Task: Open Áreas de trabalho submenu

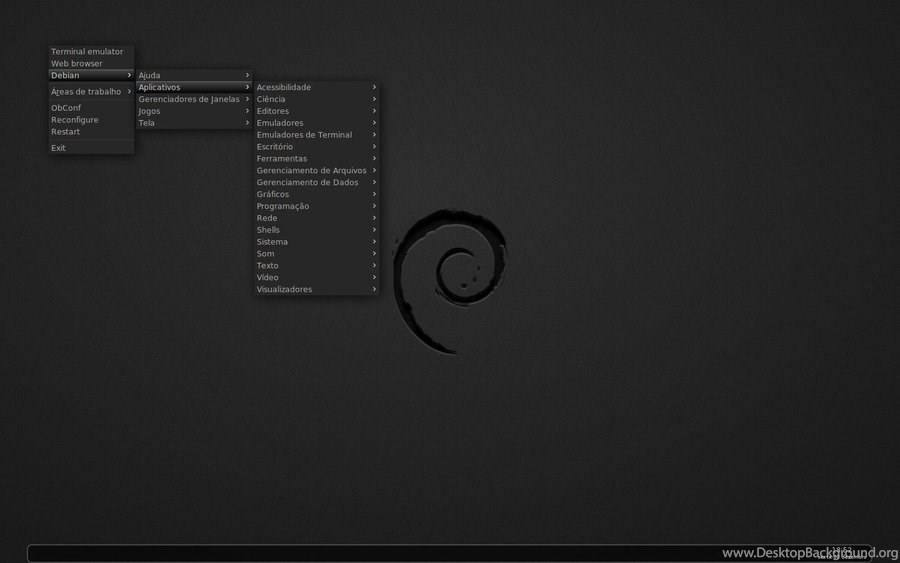Action: pyautogui.click(x=91, y=92)
